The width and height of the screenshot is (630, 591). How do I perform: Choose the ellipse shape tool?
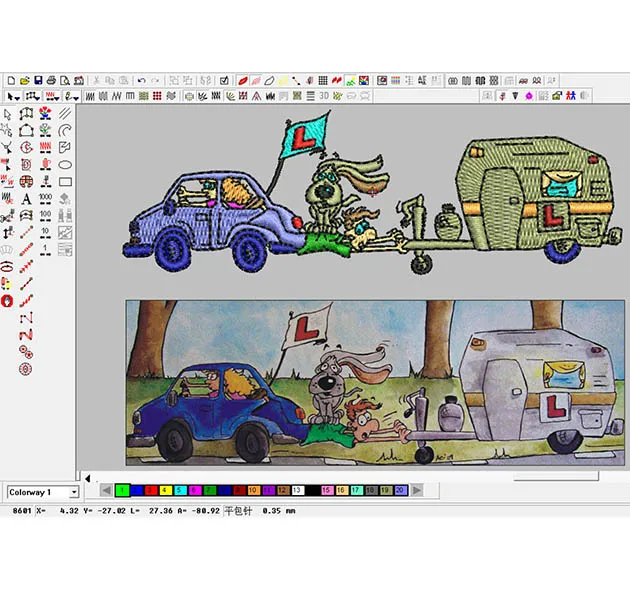click(x=65, y=164)
